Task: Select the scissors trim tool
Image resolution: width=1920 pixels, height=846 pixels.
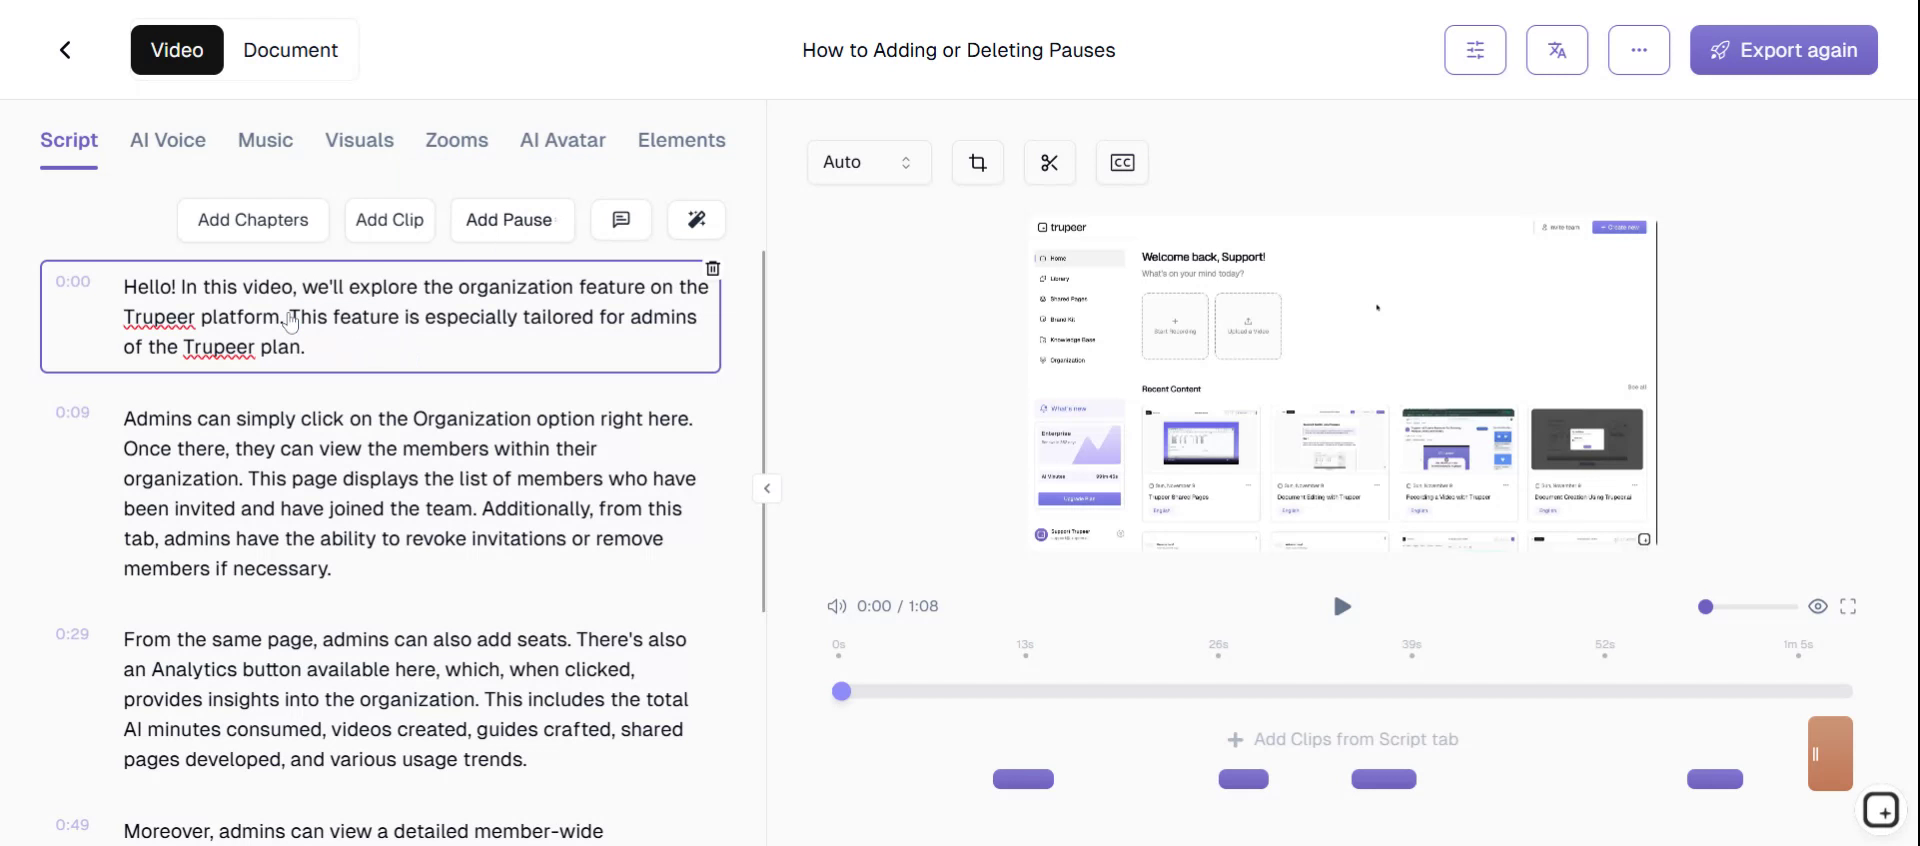Action: [1050, 162]
